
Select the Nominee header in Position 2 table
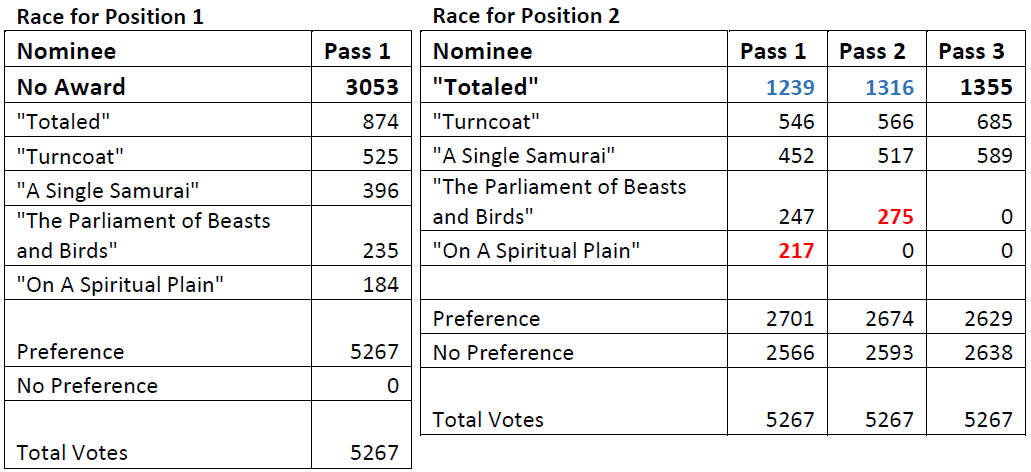483,51
